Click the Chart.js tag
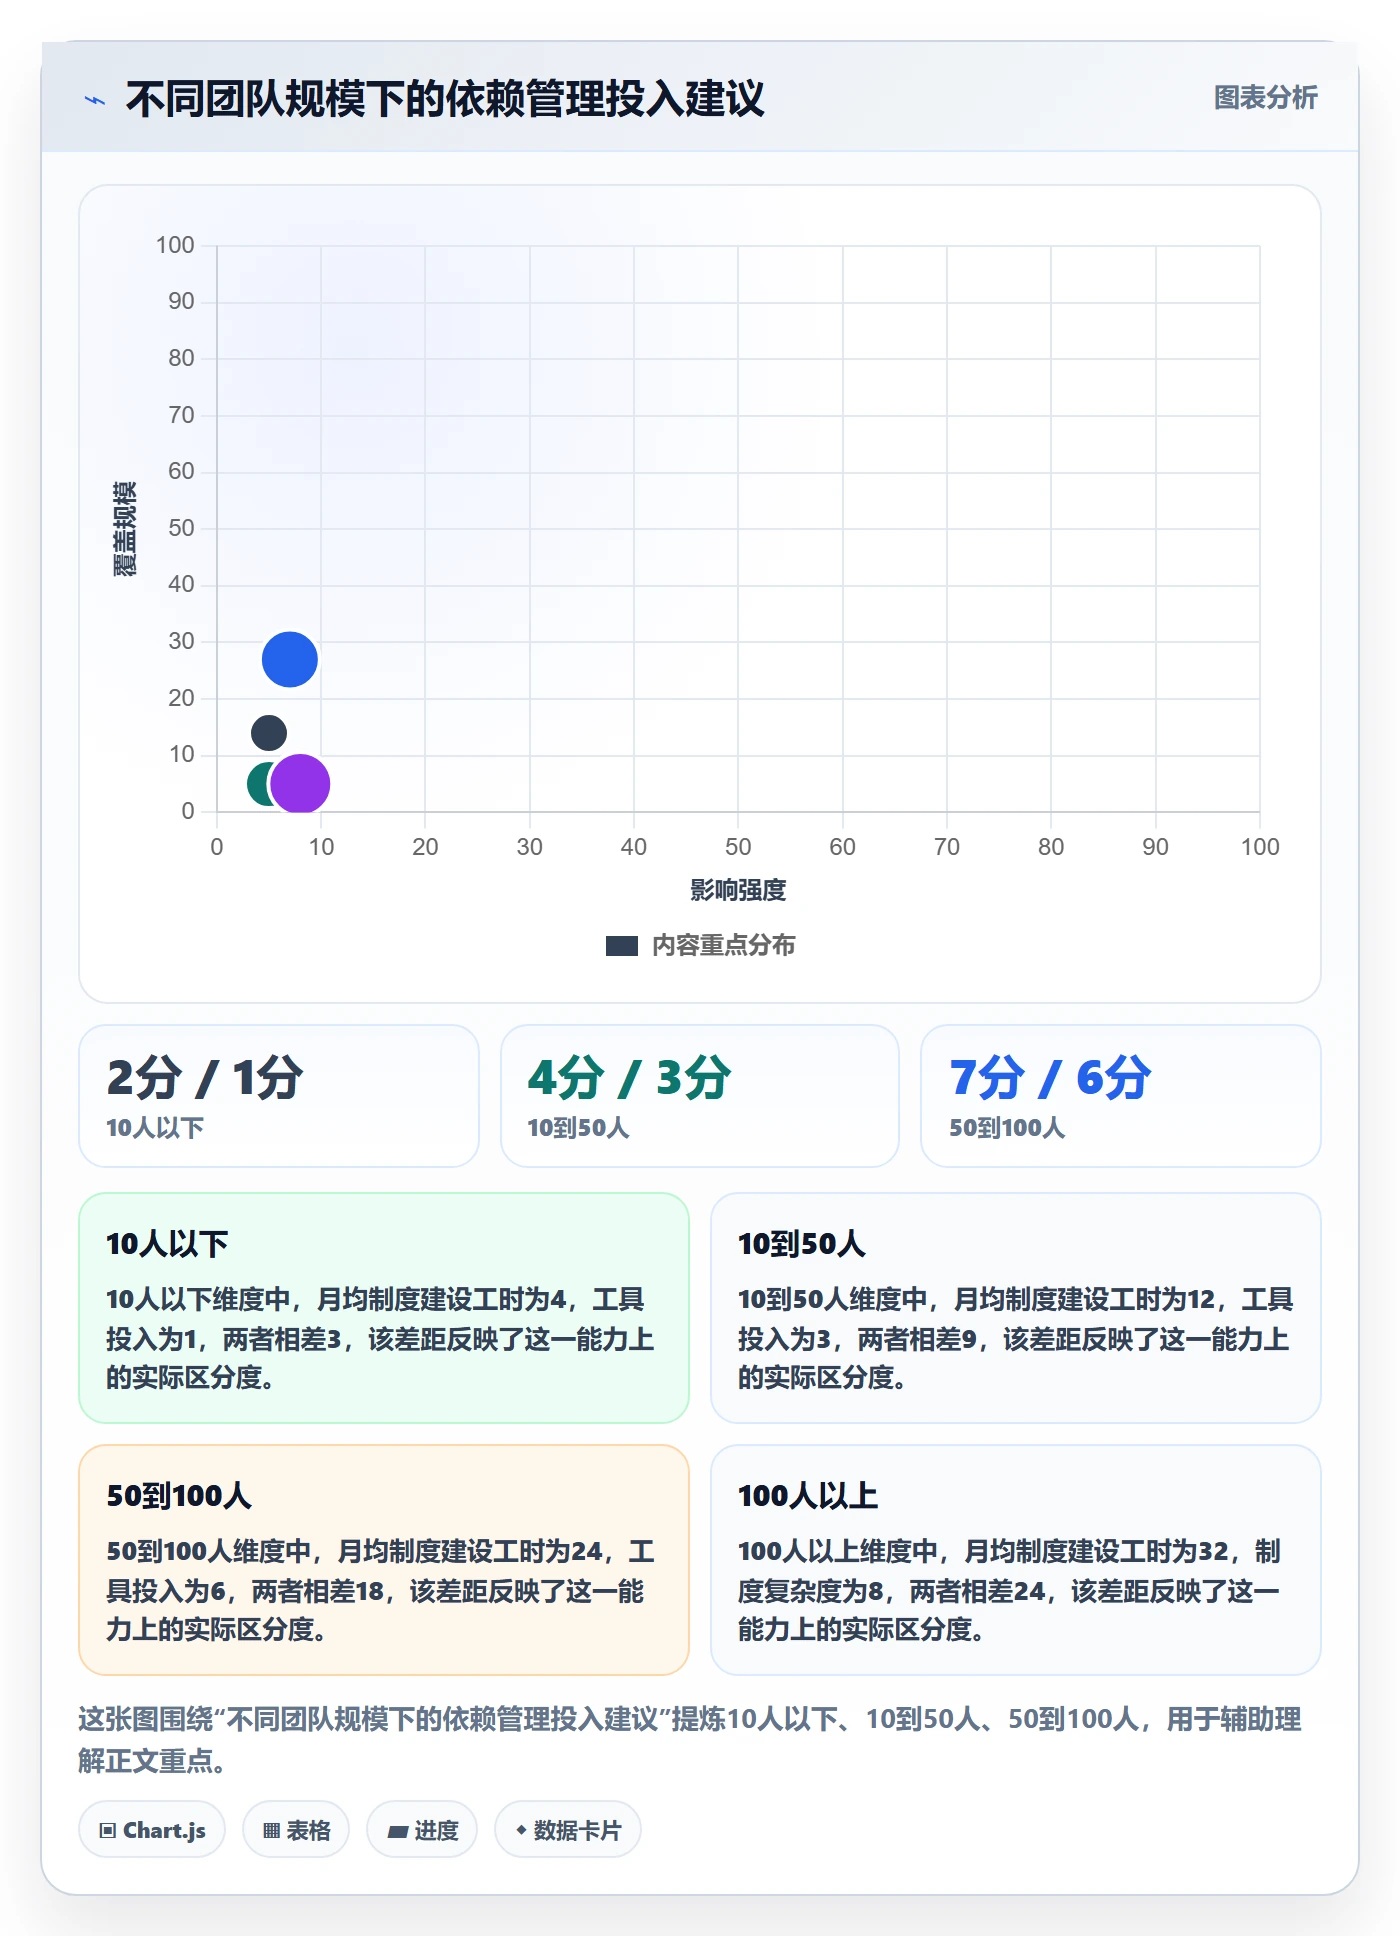This screenshot has height=1936, width=1400. tap(152, 1830)
